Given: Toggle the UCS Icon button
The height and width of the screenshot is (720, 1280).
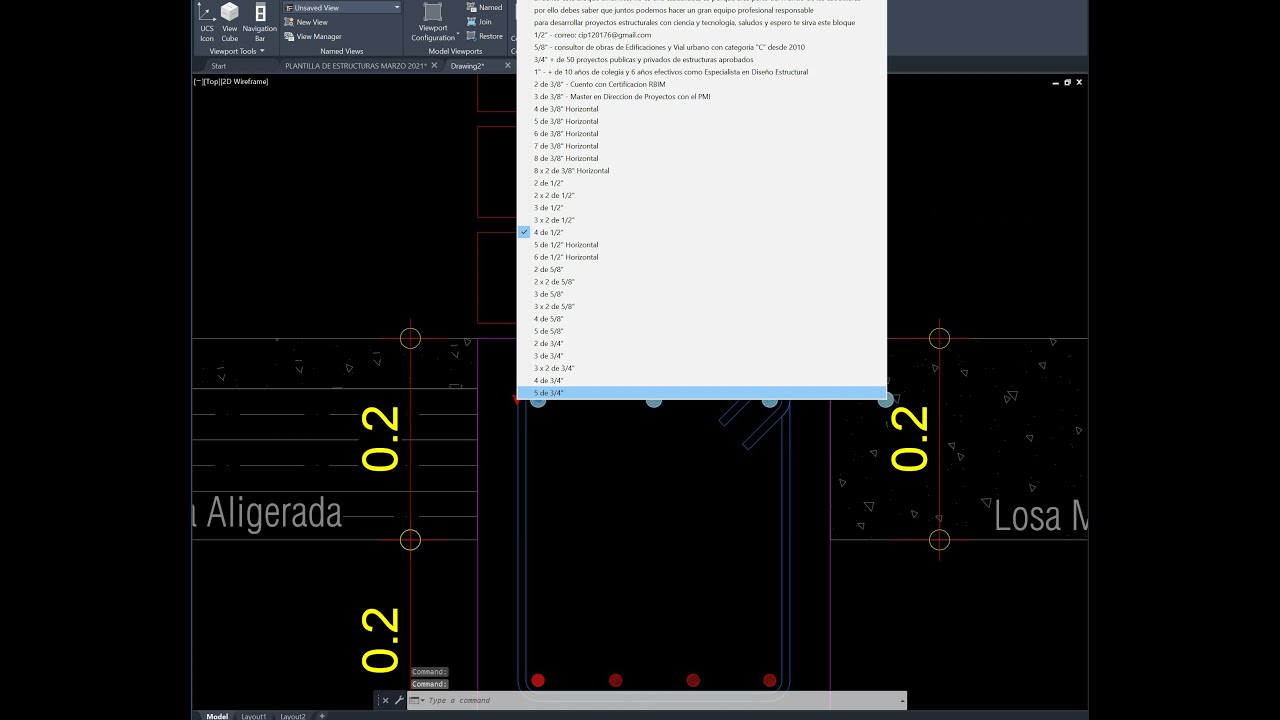Looking at the screenshot, I should point(206,21).
